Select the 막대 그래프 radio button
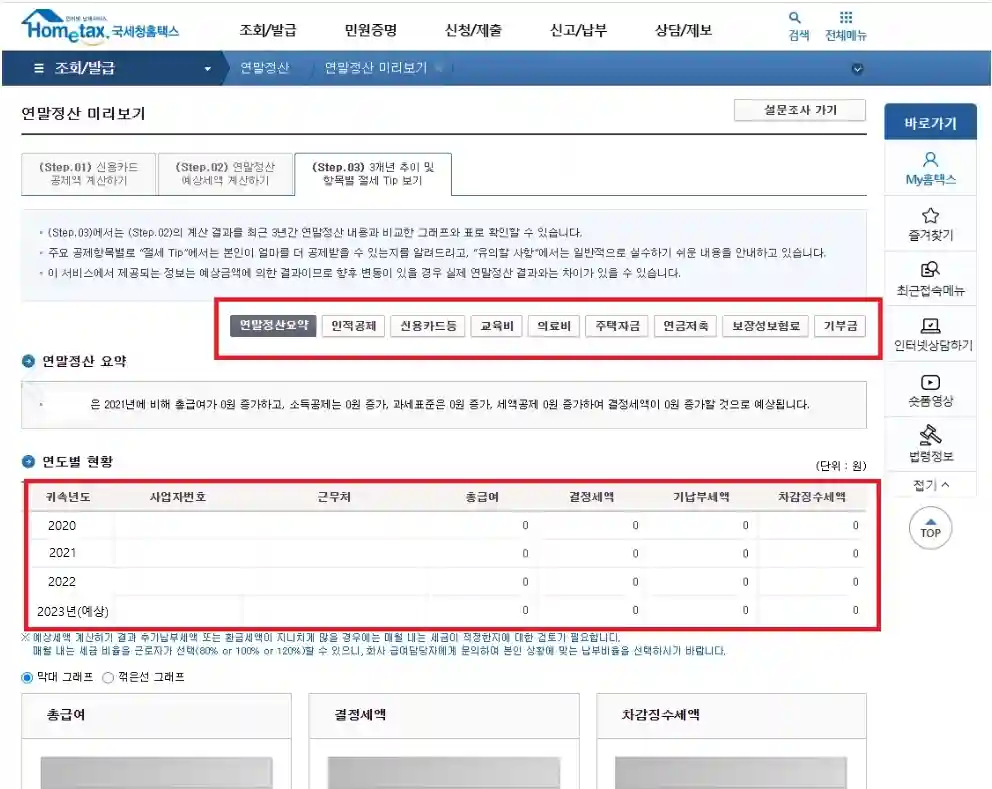The image size is (992, 789). (x=26, y=675)
